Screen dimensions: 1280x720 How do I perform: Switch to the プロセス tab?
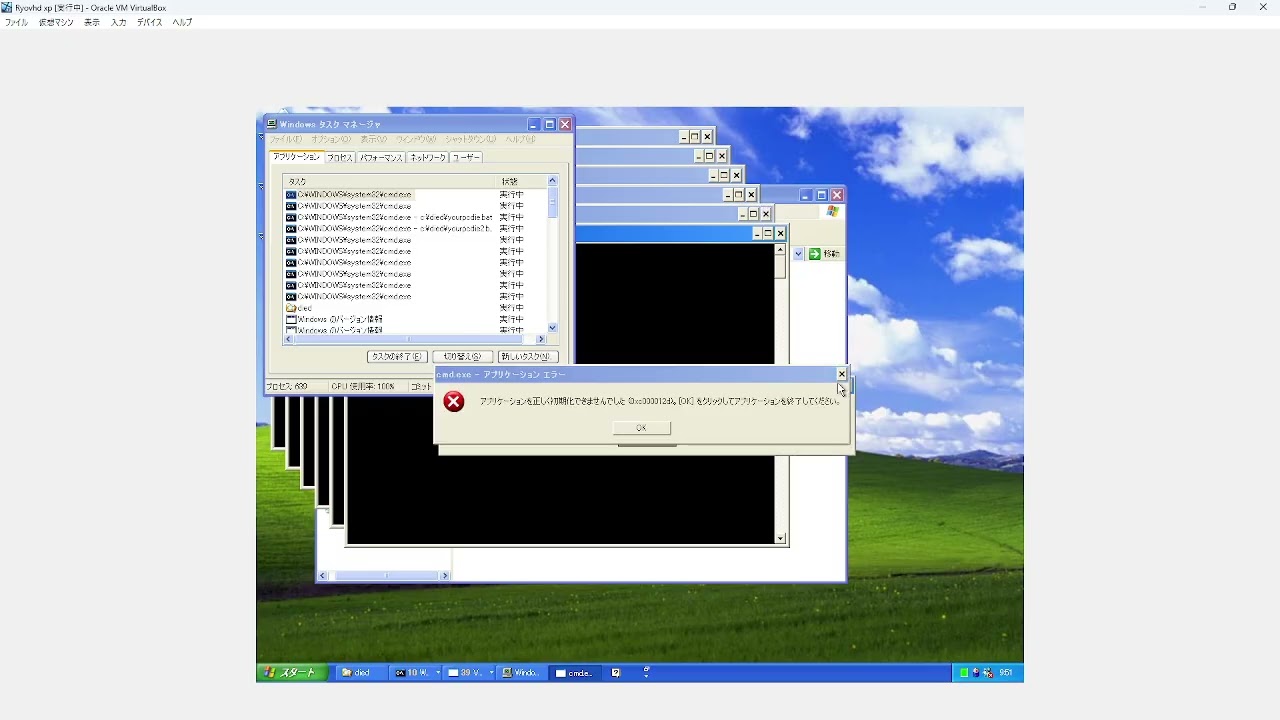tap(340, 158)
